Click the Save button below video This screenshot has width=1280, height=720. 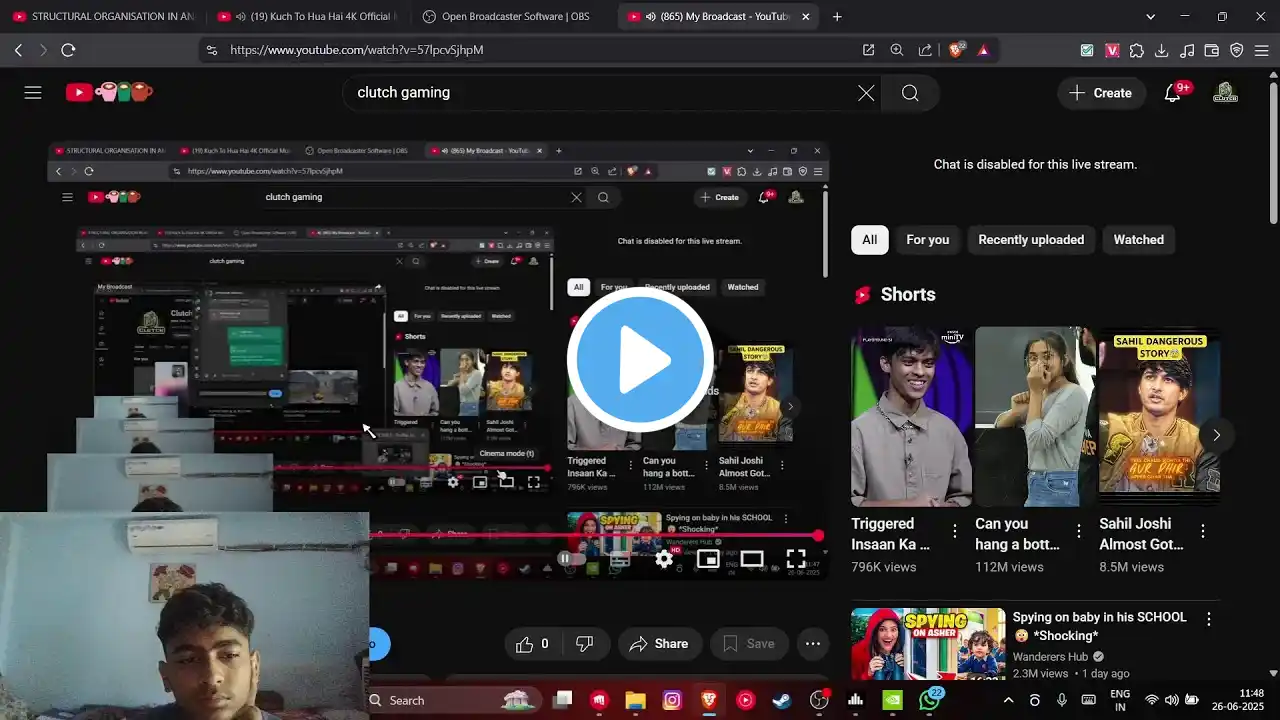tap(749, 644)
